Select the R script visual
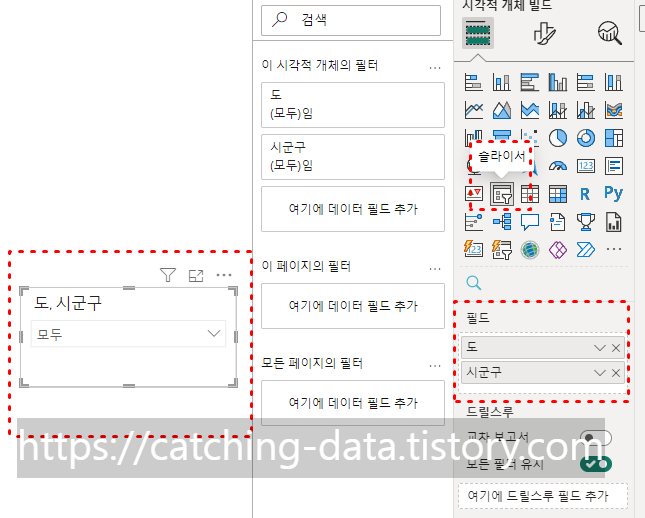Viewport: 645px width, 518px height. click(x=585, y=193)
